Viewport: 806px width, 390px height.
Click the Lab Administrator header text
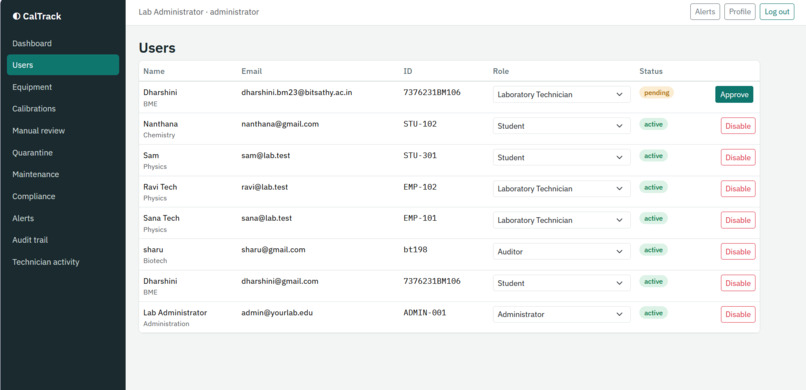coord(198,12)
